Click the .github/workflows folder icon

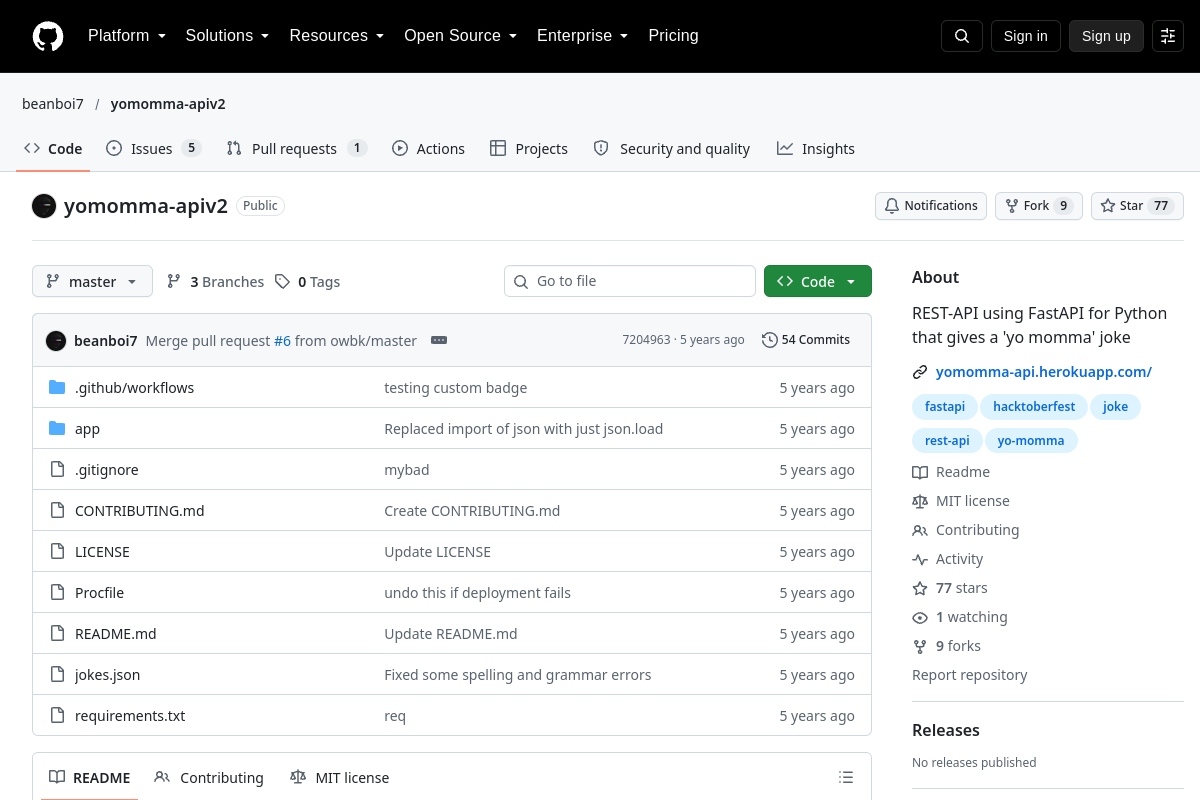(57, 388)
